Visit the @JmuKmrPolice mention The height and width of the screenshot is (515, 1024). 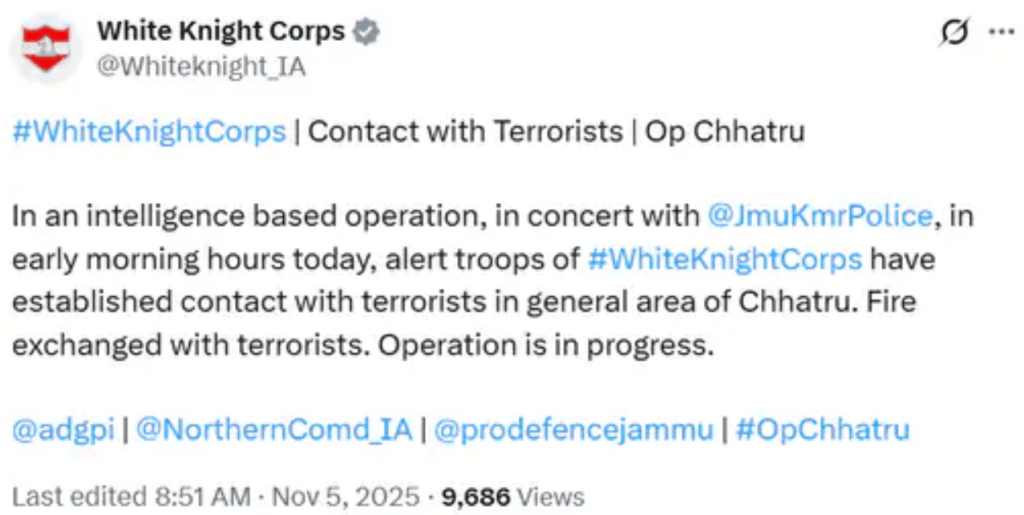[x=820, y=215]
